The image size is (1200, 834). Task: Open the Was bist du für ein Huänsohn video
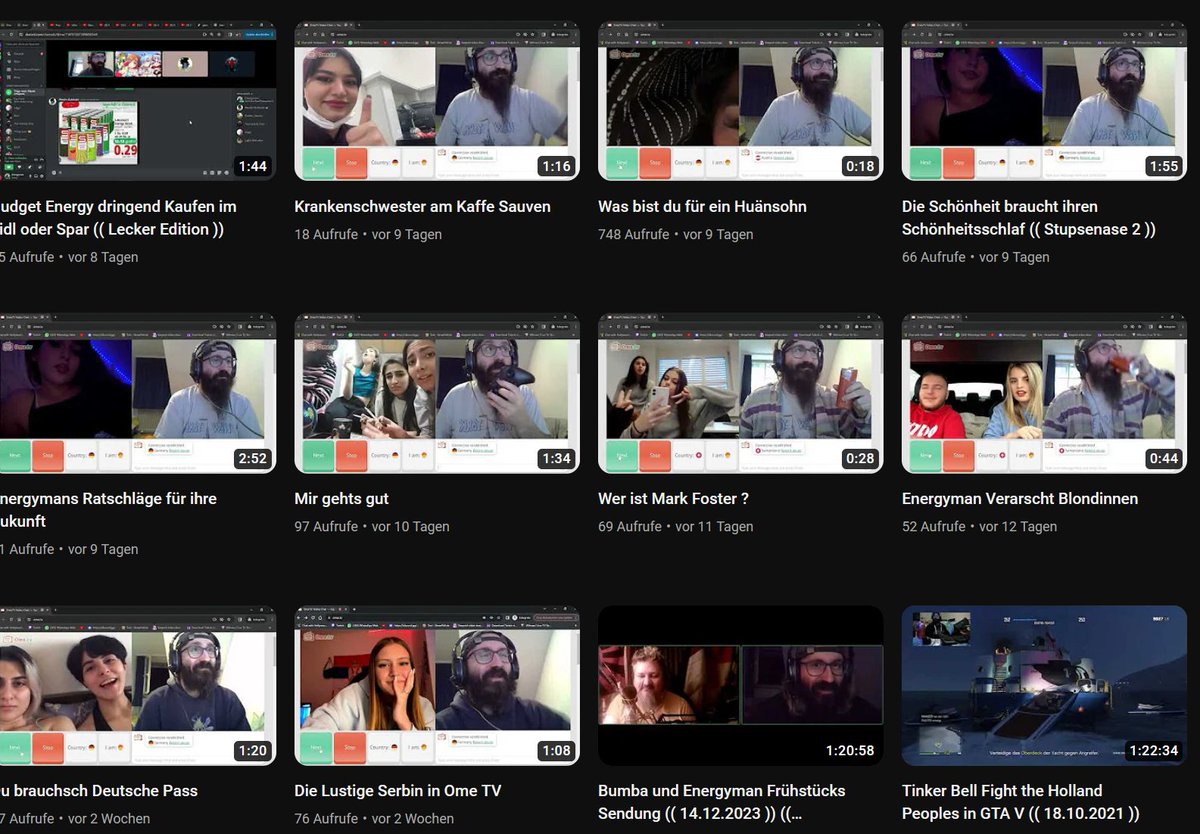tap(739, 100)
